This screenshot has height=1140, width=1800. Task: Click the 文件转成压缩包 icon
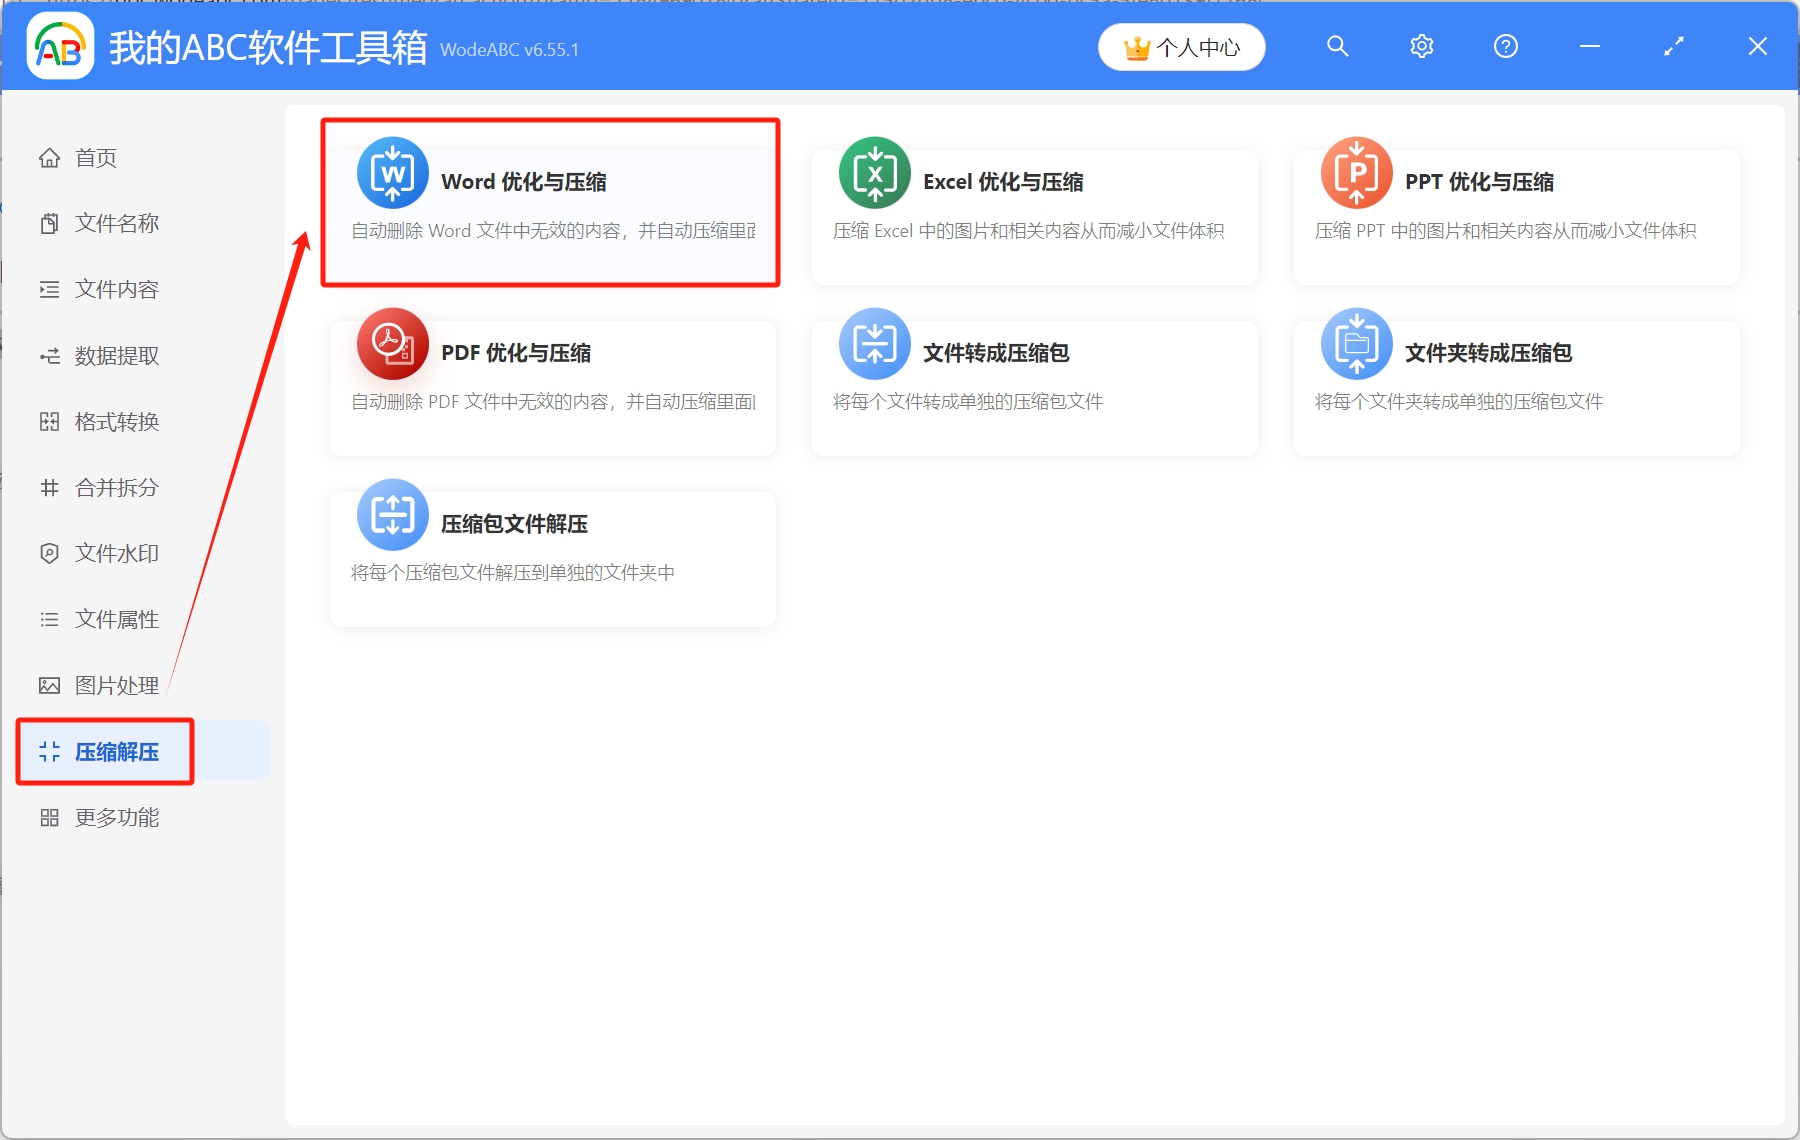875,344
